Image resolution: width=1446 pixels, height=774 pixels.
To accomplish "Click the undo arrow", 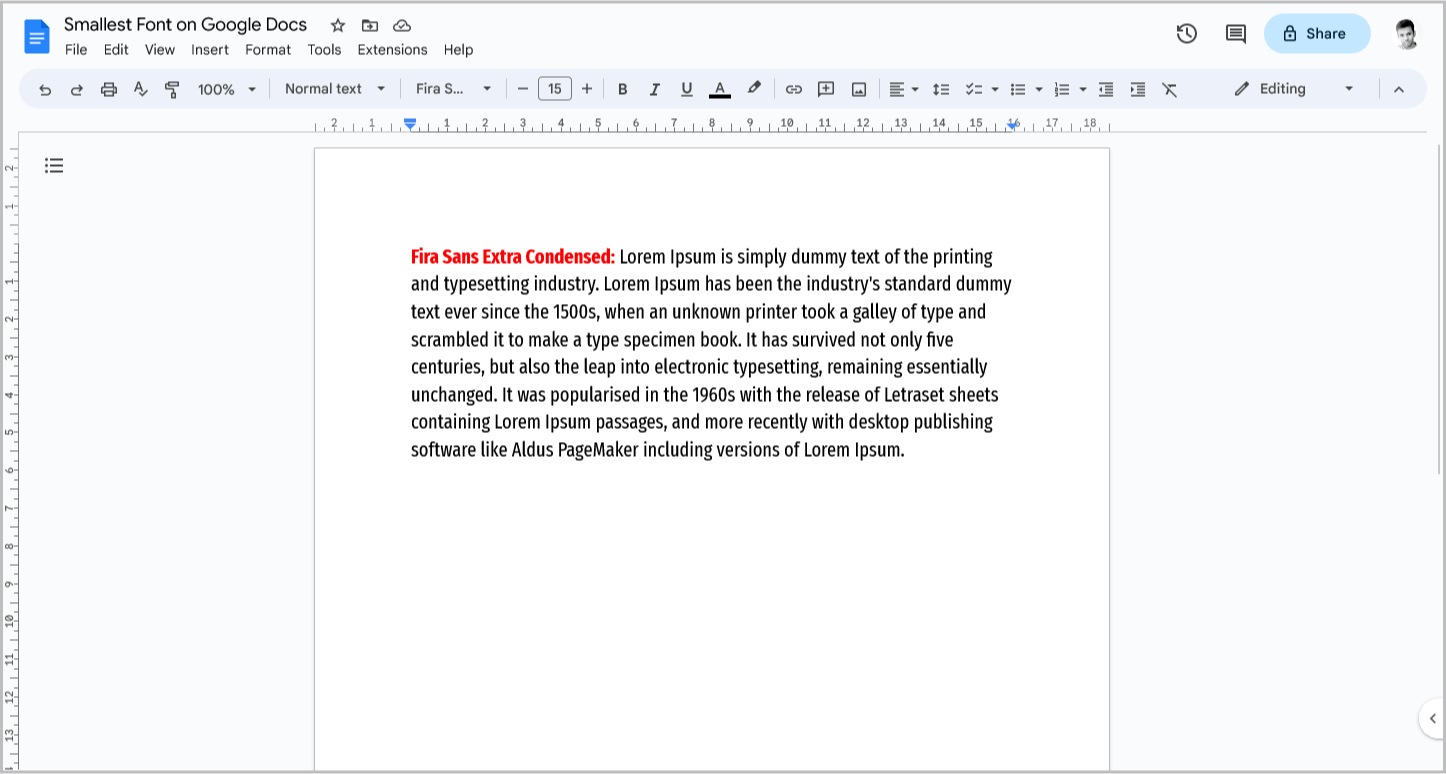I will (45, 89).
